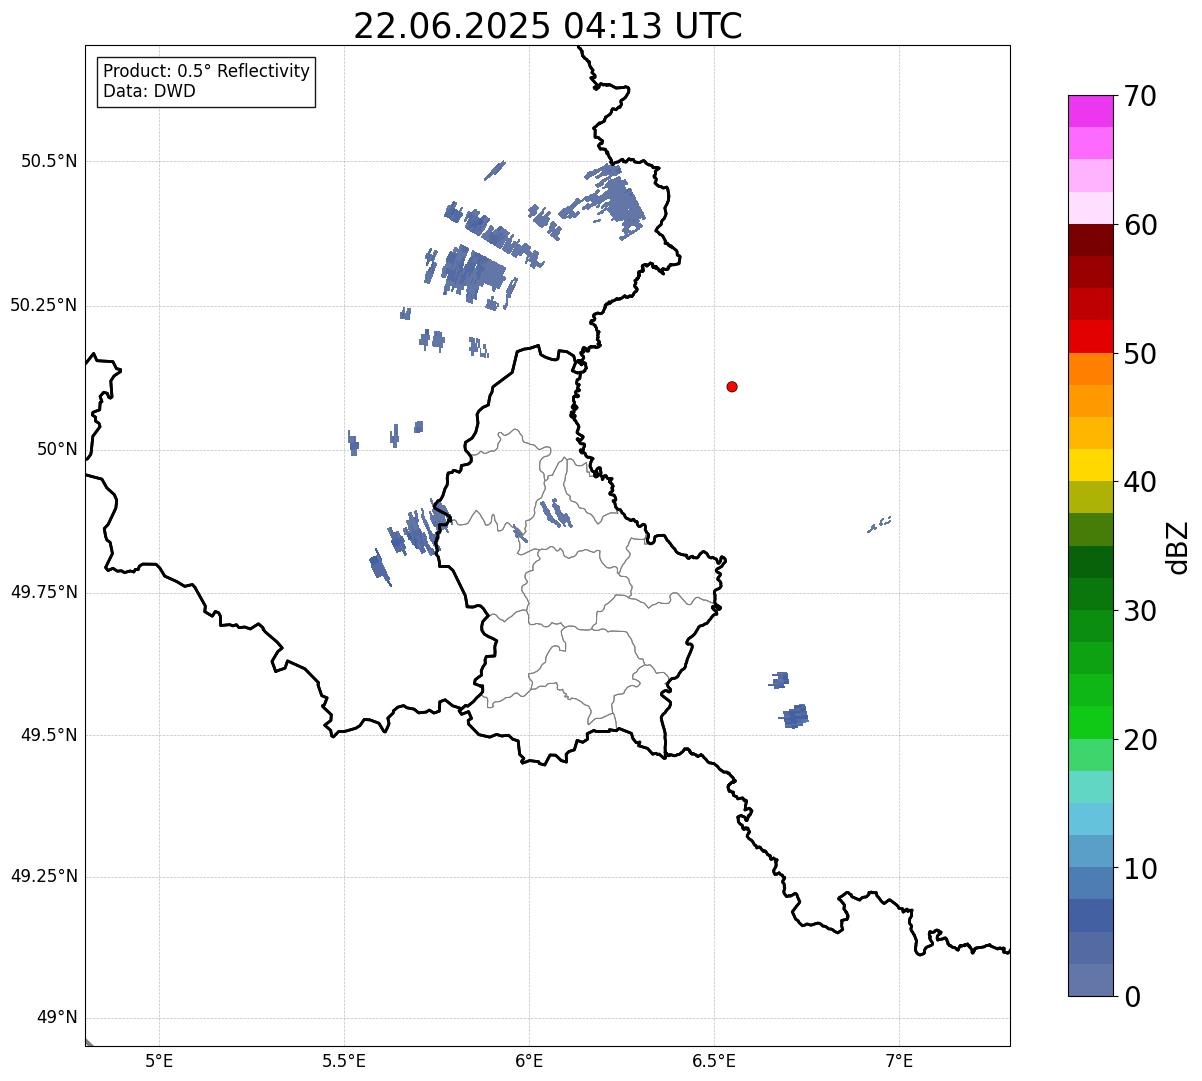Screen dimensions: 1202x1081
Task: Click the largest radar echo southeast of Luxembourg
Action: pyautogui.click(x=795, y=716)
